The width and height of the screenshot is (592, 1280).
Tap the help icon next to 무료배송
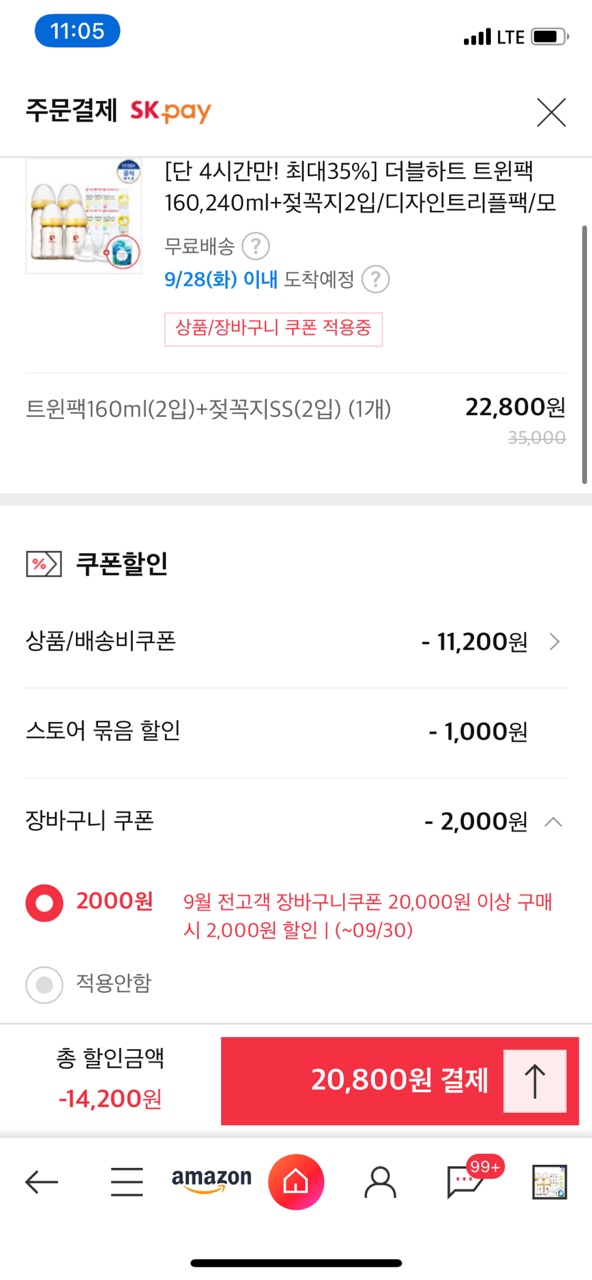click(x=257, y=245)
